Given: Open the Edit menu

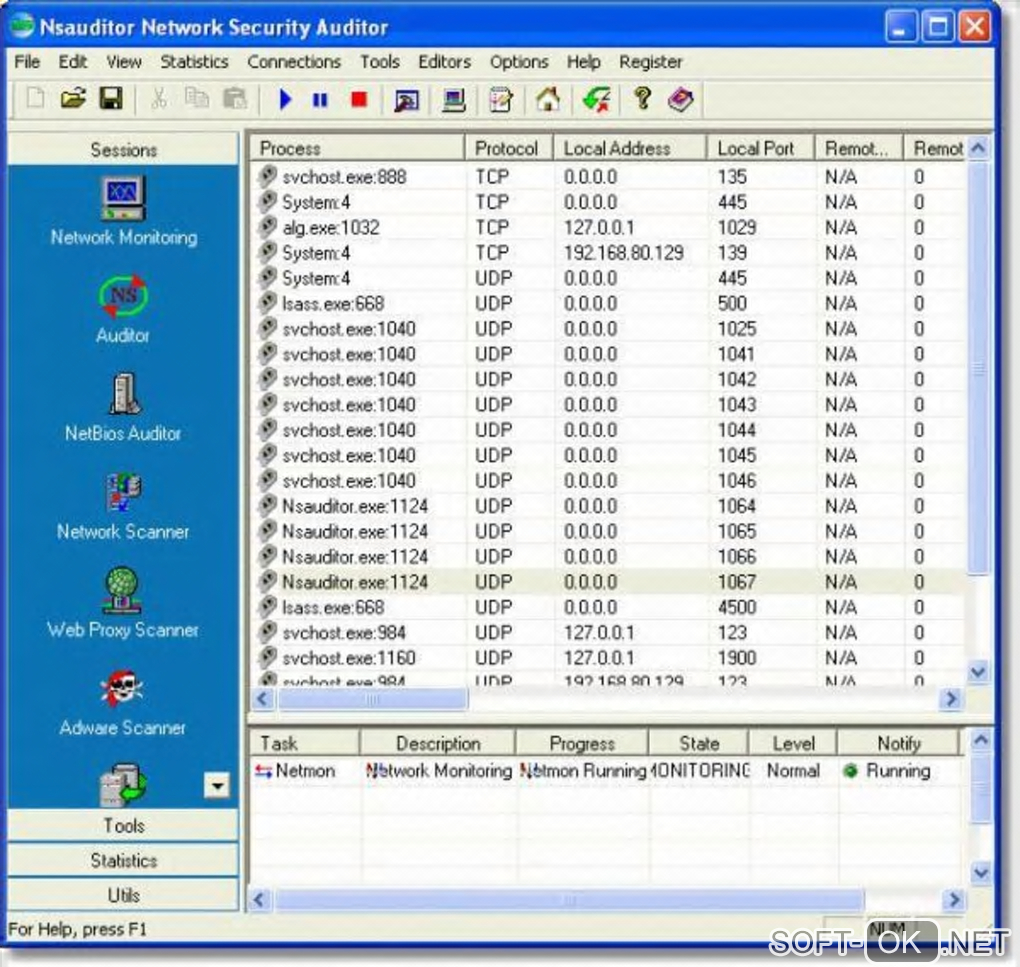Looking at the screenshot, I should (x=72, y=62).
